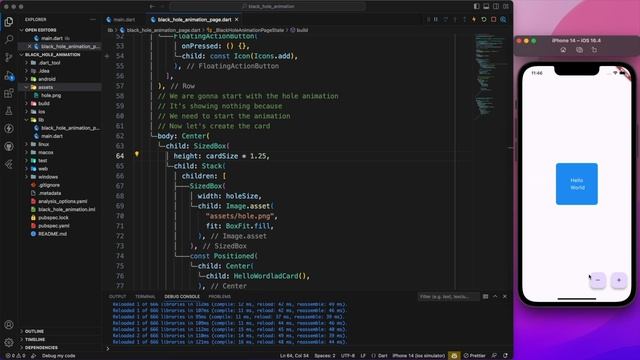Viewport: 640px width, 360px height.
Task: Maximize the bottom panel chevron
Action: (495, 296)
